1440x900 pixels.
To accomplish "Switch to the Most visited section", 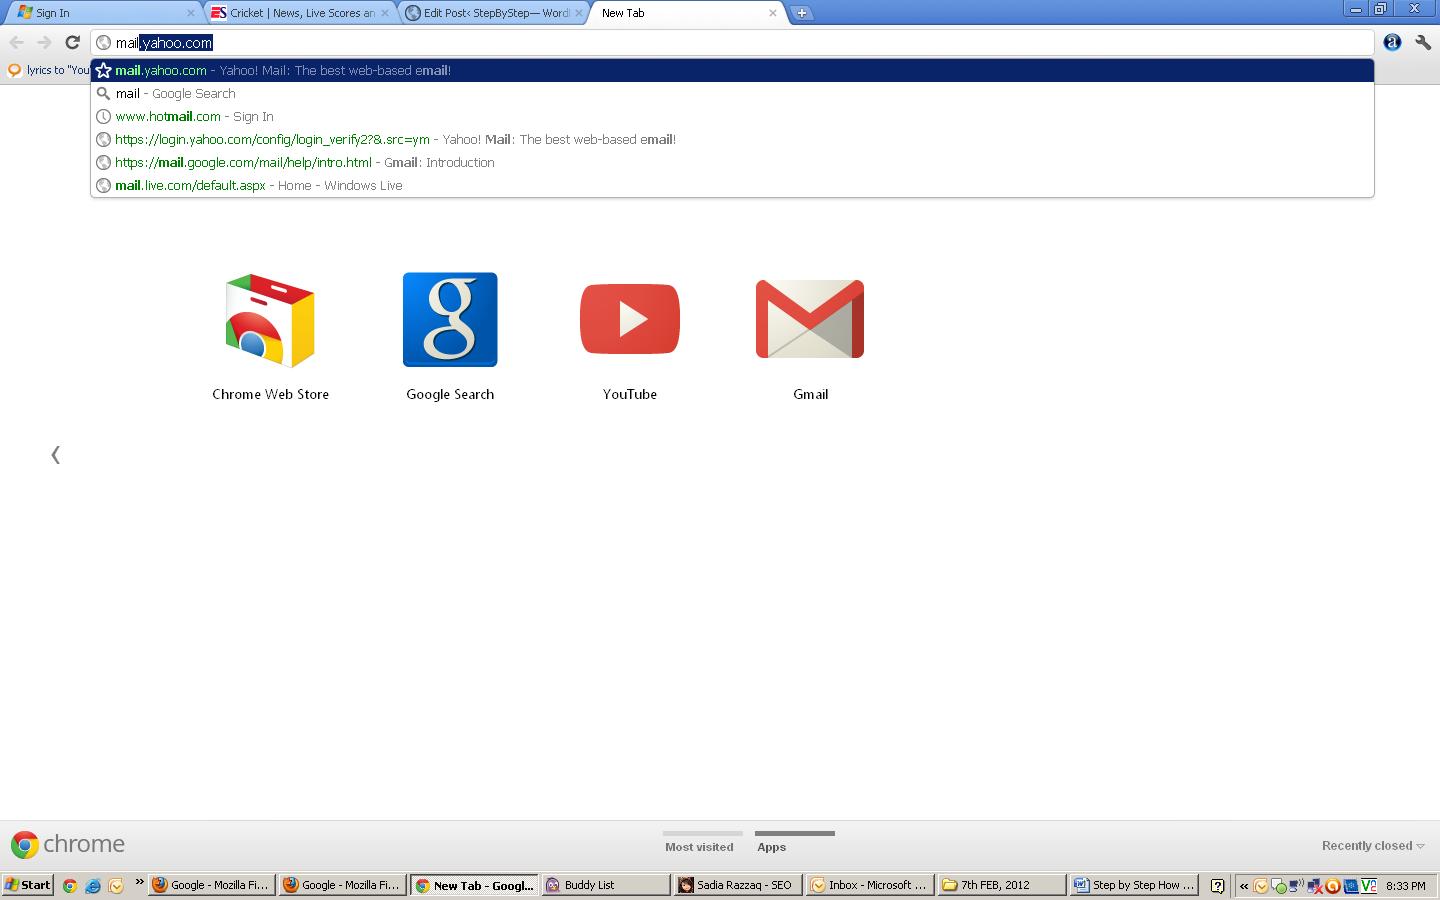I will [x=699, y=847].
